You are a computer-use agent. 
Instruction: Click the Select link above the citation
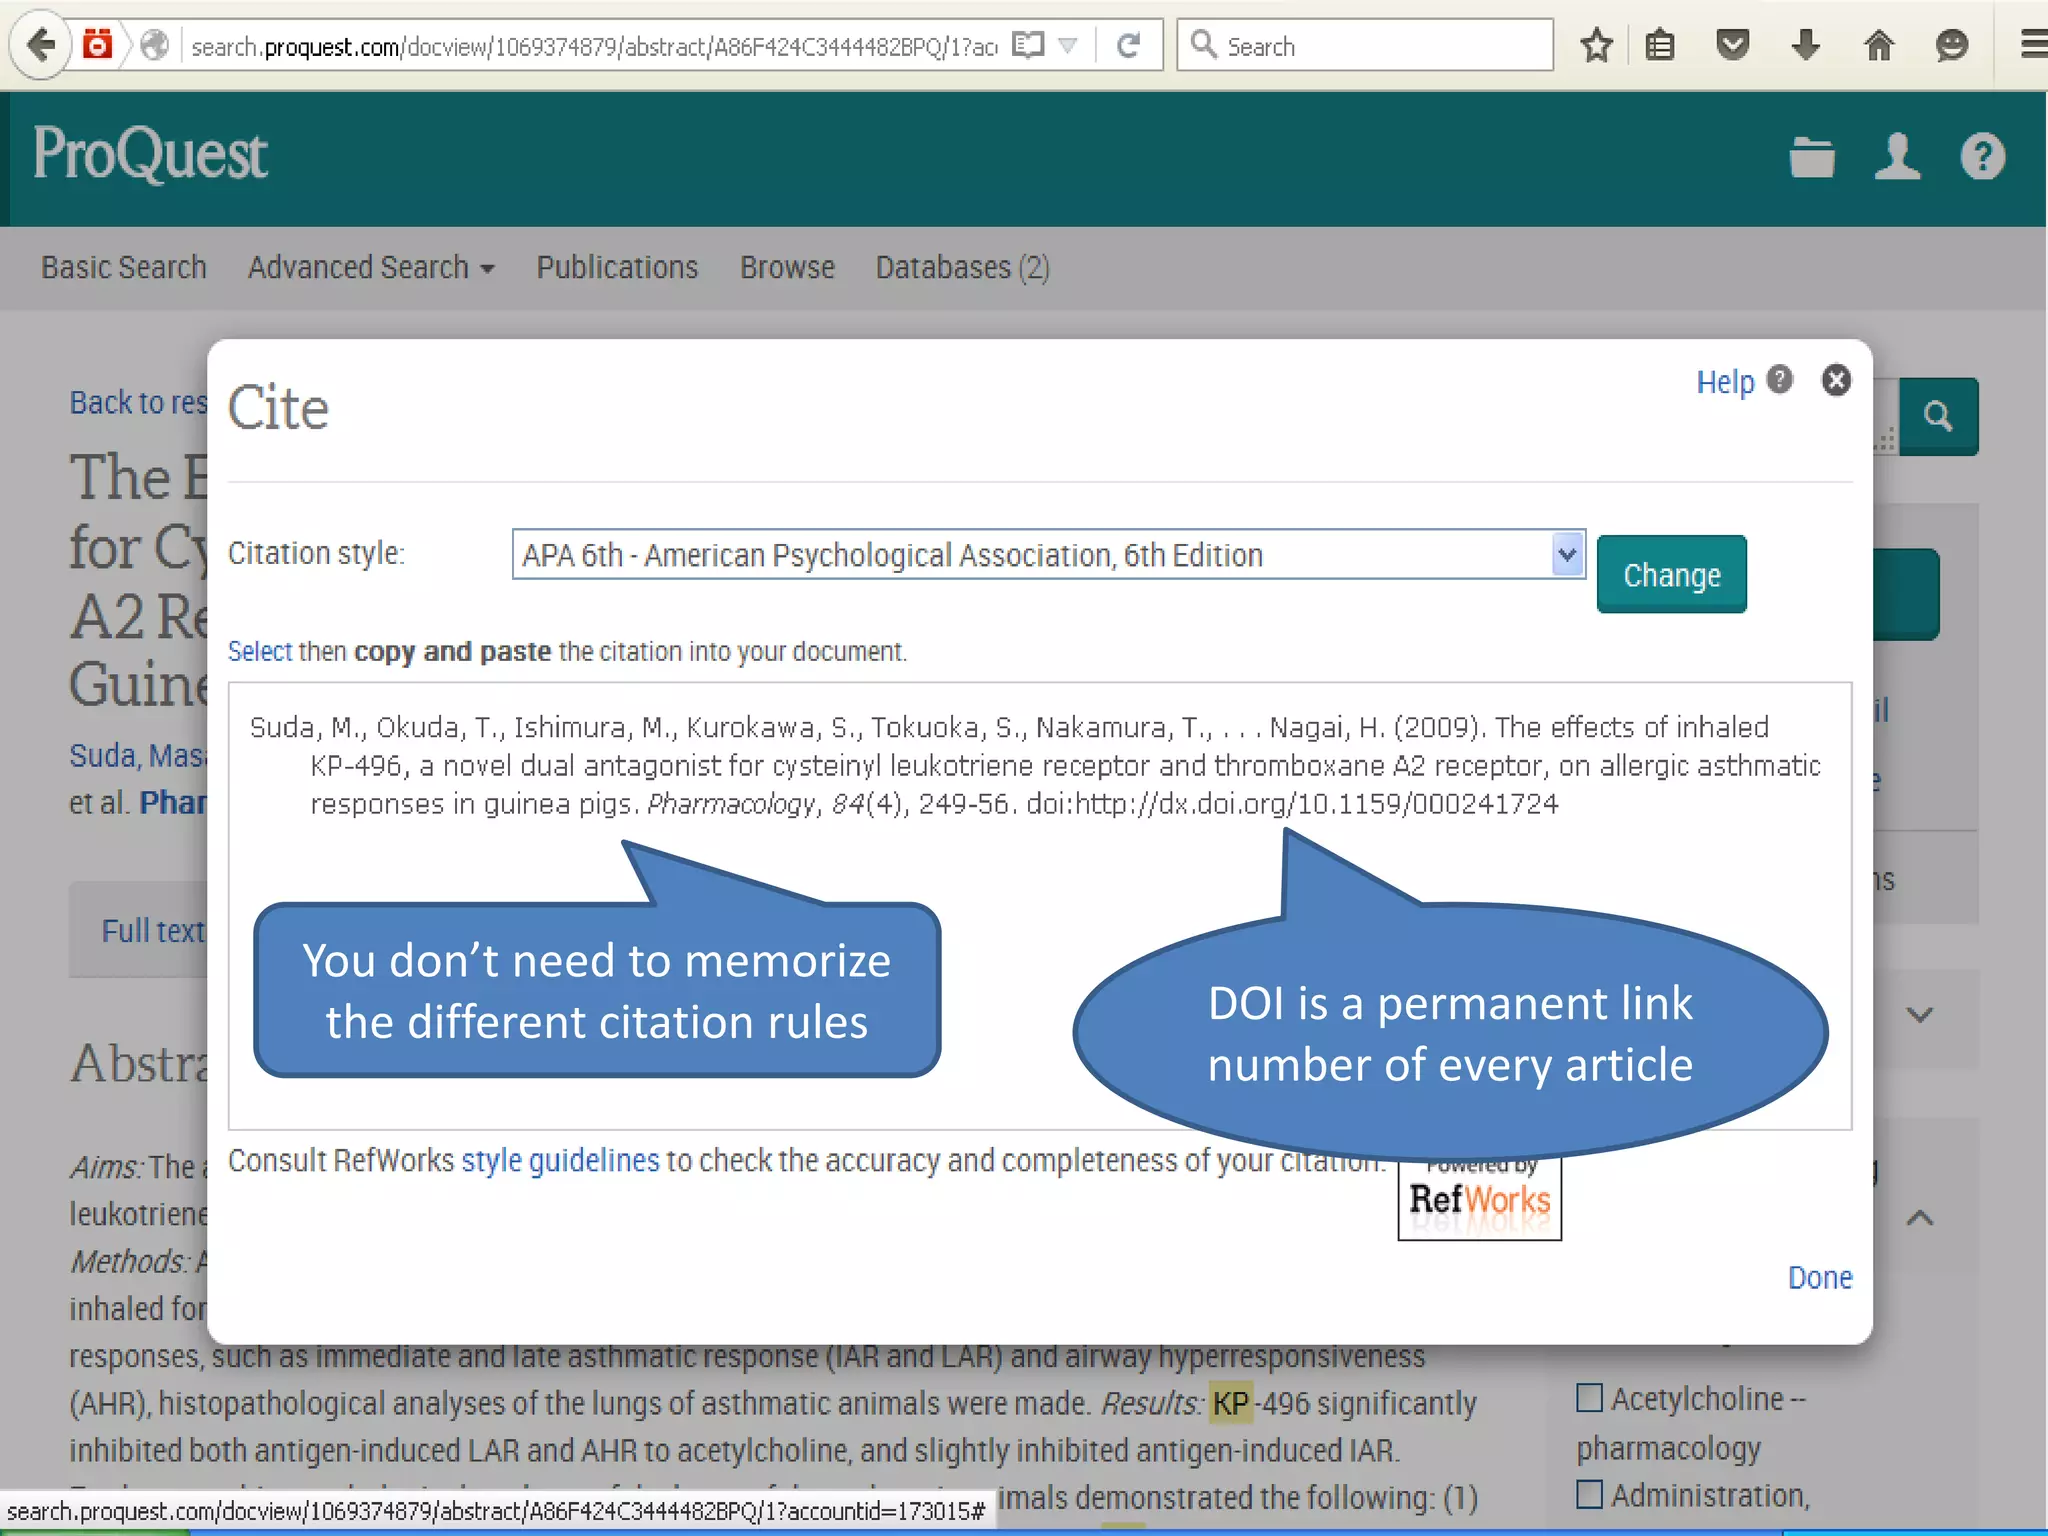click(259, 651)
